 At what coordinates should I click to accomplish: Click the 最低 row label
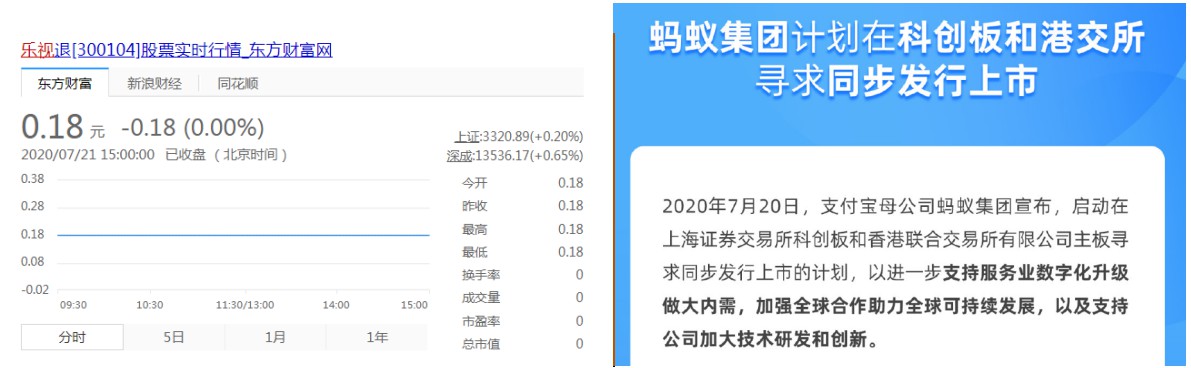tap(475, 252)
